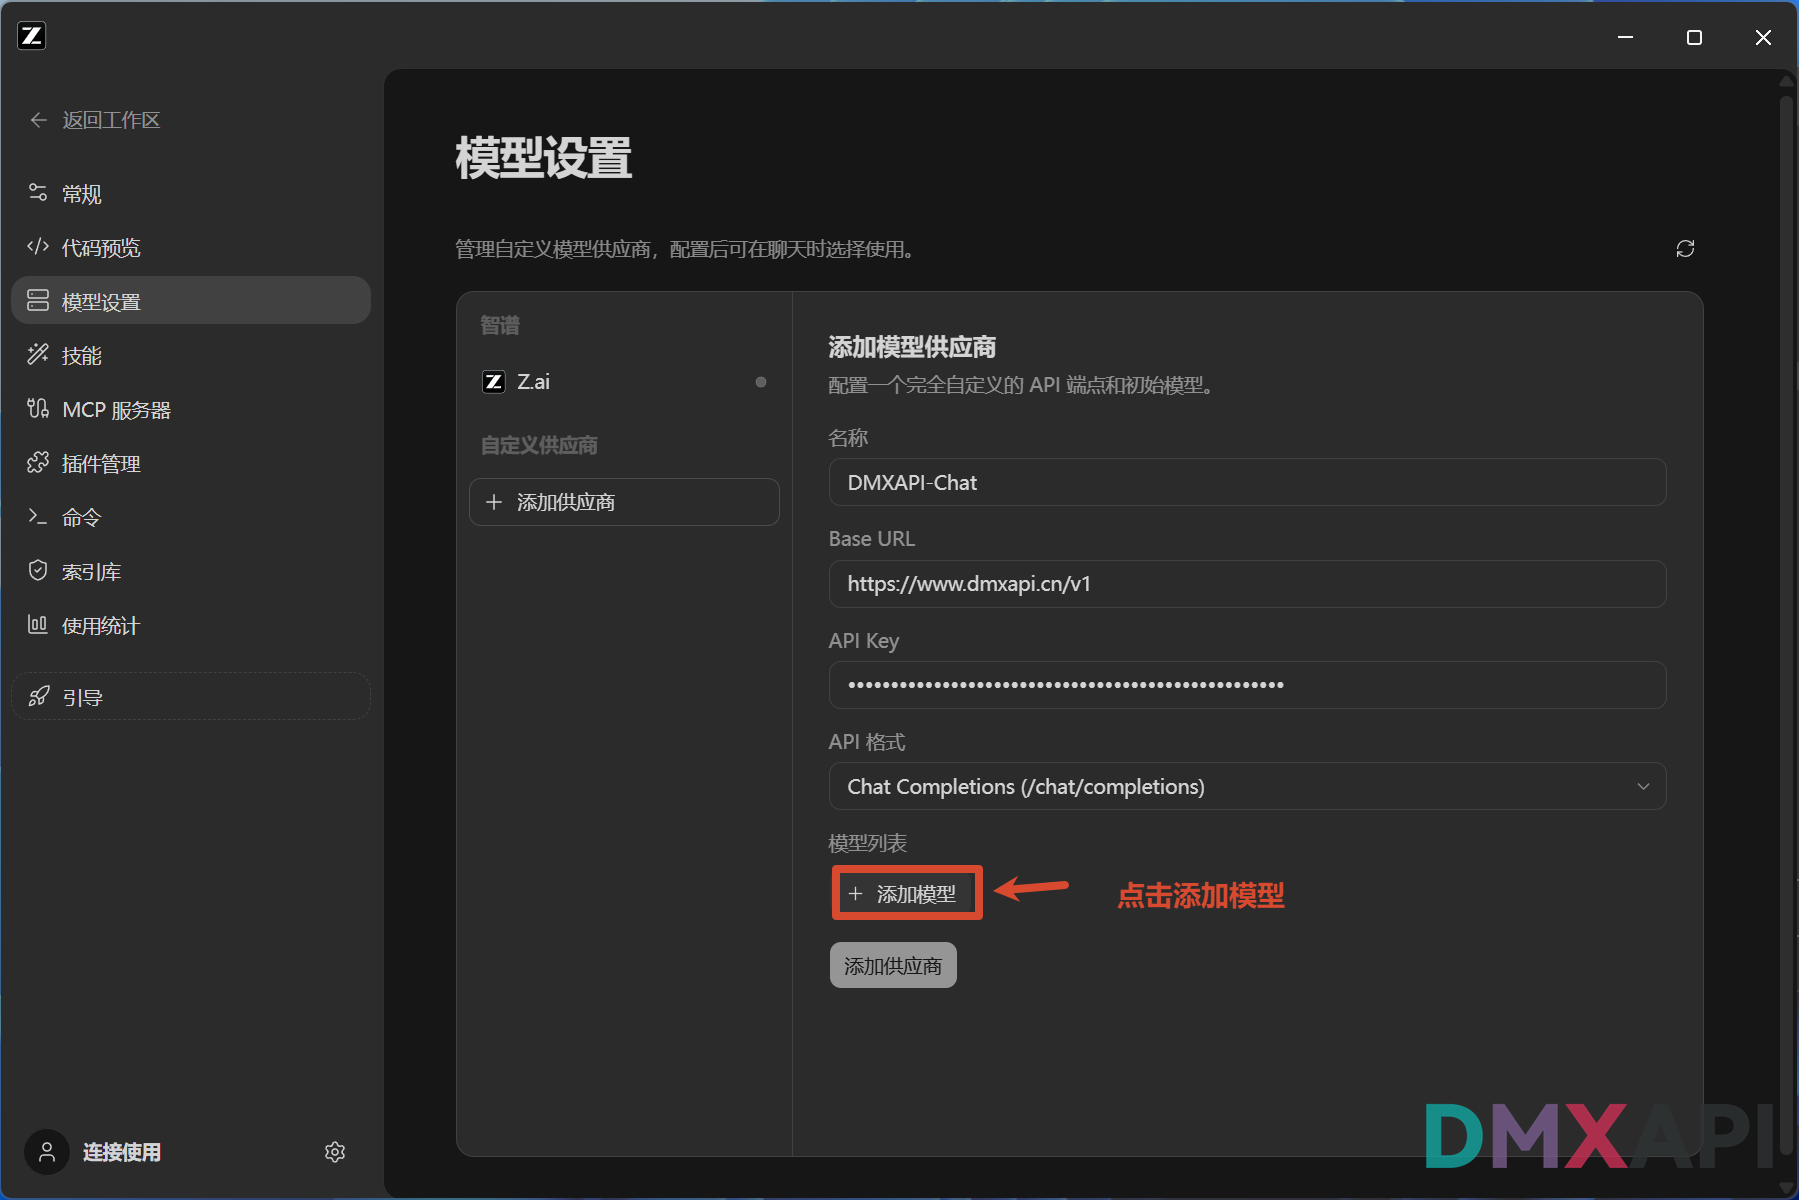This screenshot has height=1200, width=1799.
Task: Open 常规 general settings
Action: (190, 194)
